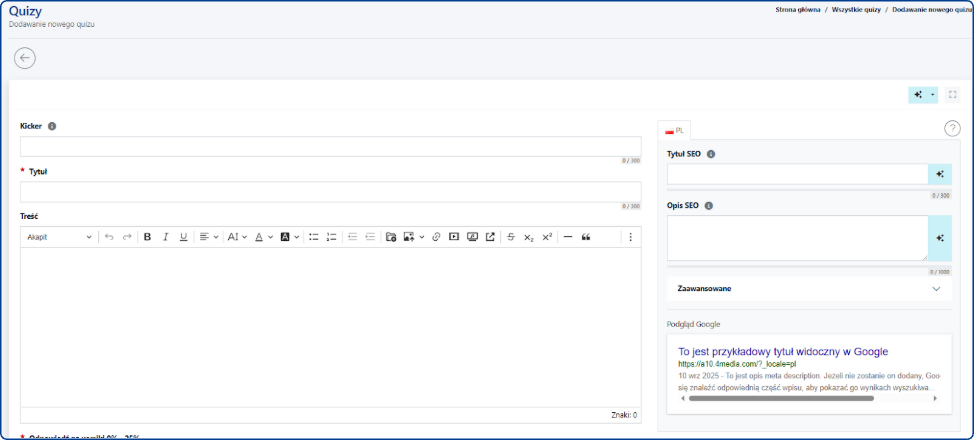The height and width of the screenshot is (440, 974).
Task: Insert a link in the editor
Action: click(x=436, y=237)
